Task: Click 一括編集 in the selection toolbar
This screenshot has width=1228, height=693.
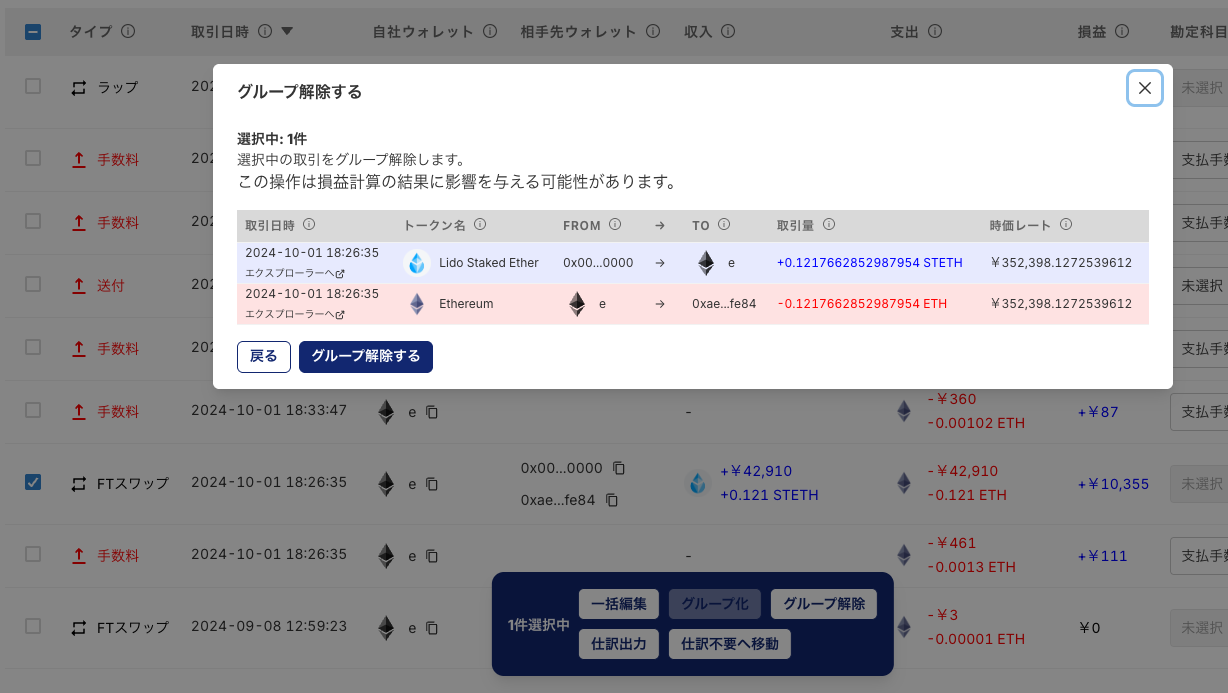Action: coord(619,604)
